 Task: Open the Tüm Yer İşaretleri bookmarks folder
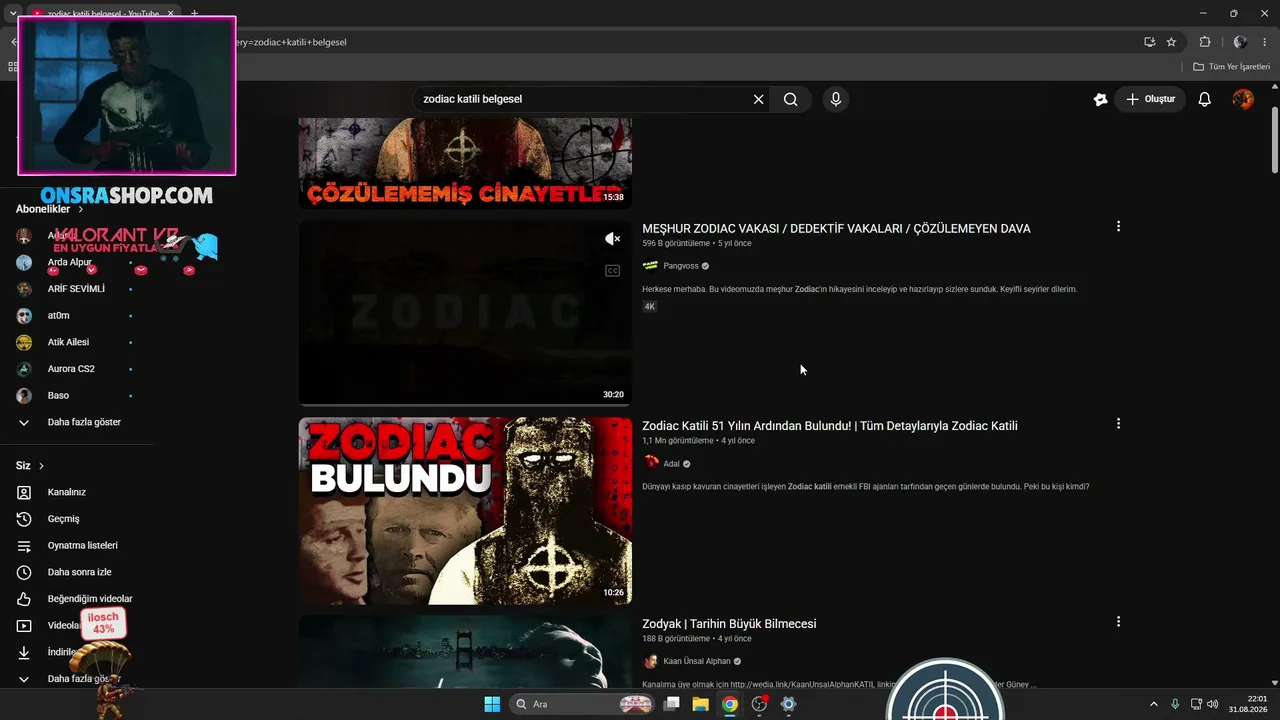(x=1232, y=67)
